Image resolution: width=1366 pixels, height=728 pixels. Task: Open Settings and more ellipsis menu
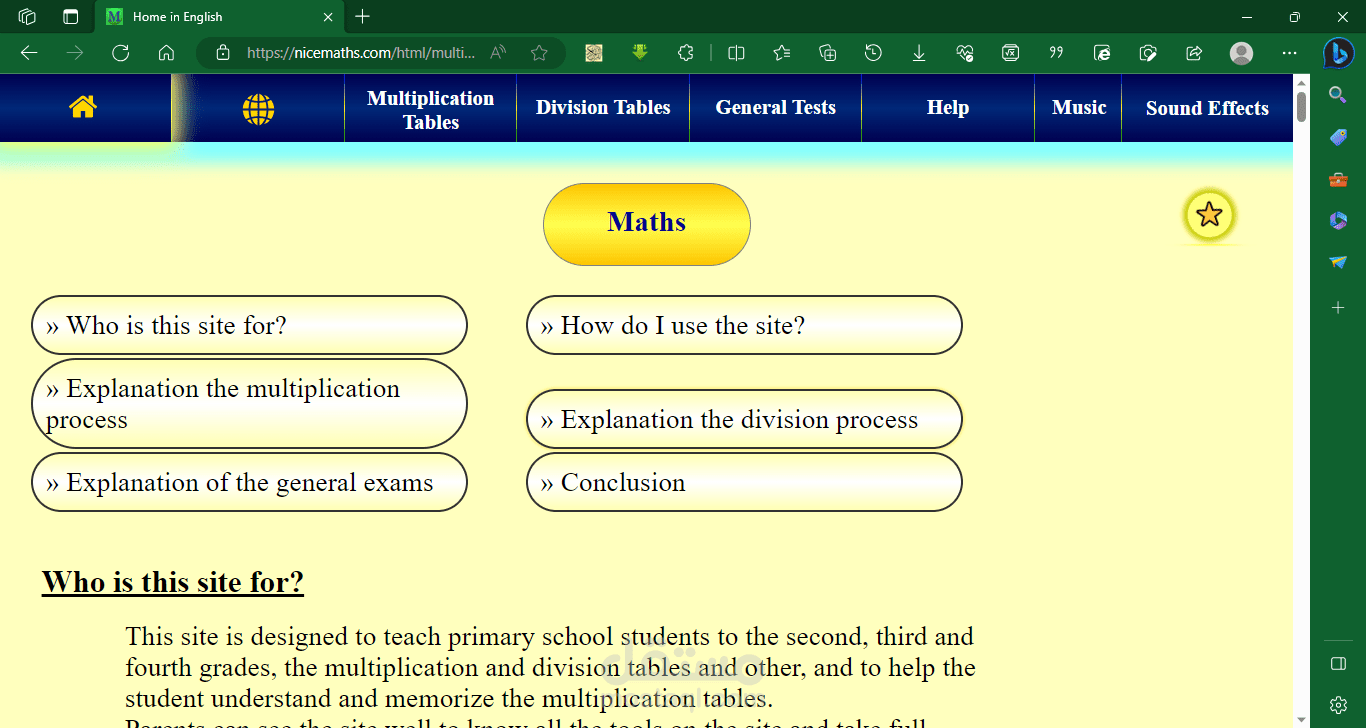[1288, 53]
